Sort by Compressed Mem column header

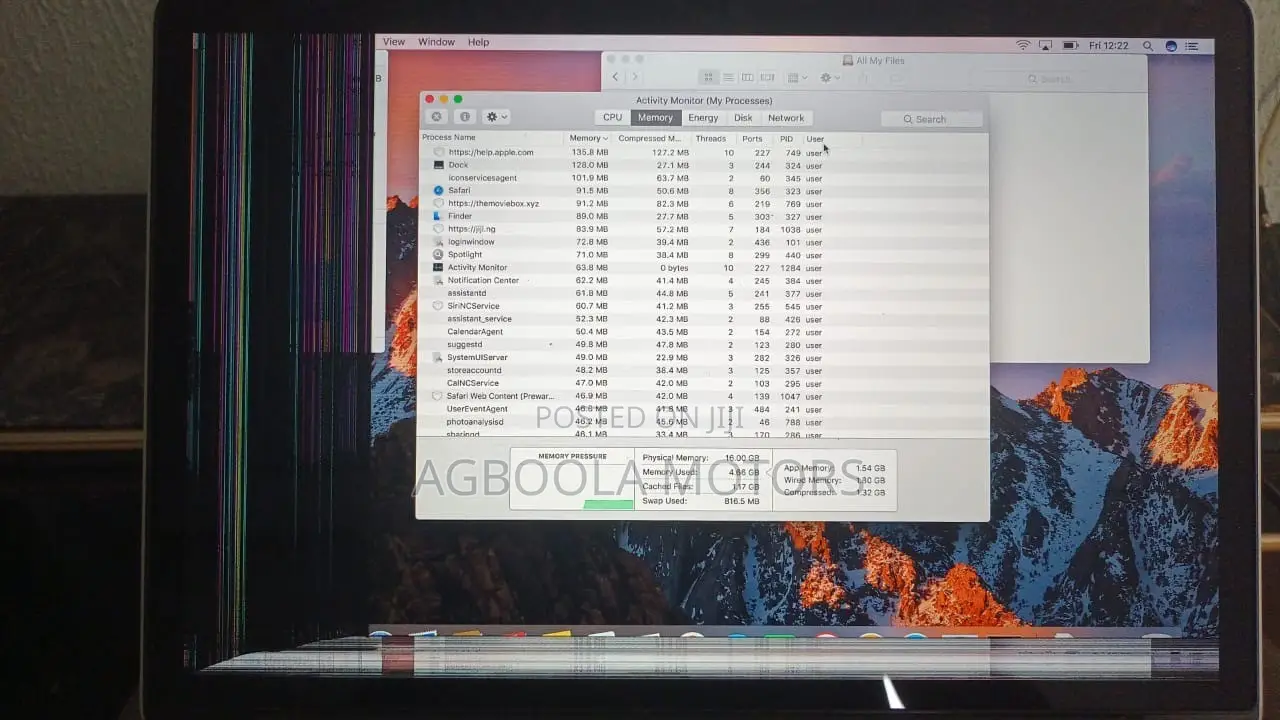(651, 139)
